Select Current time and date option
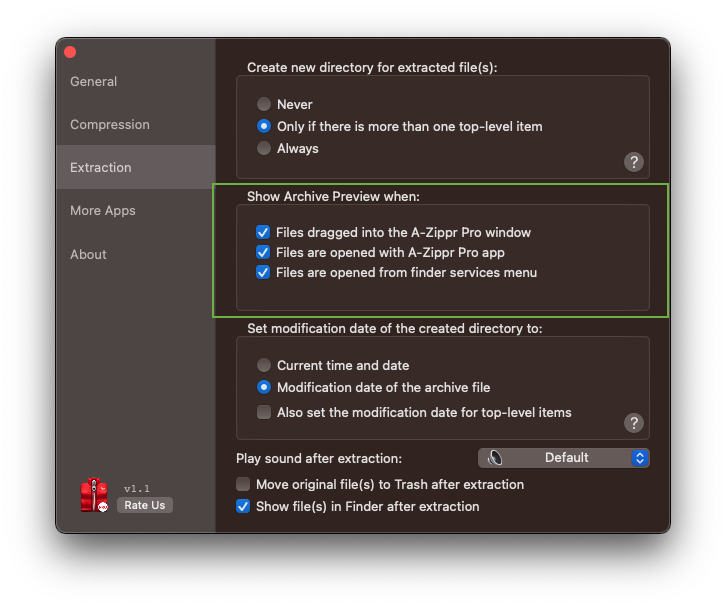Image resolution: width=726 pixels, height=607 pixels. [x=264, y=365]
